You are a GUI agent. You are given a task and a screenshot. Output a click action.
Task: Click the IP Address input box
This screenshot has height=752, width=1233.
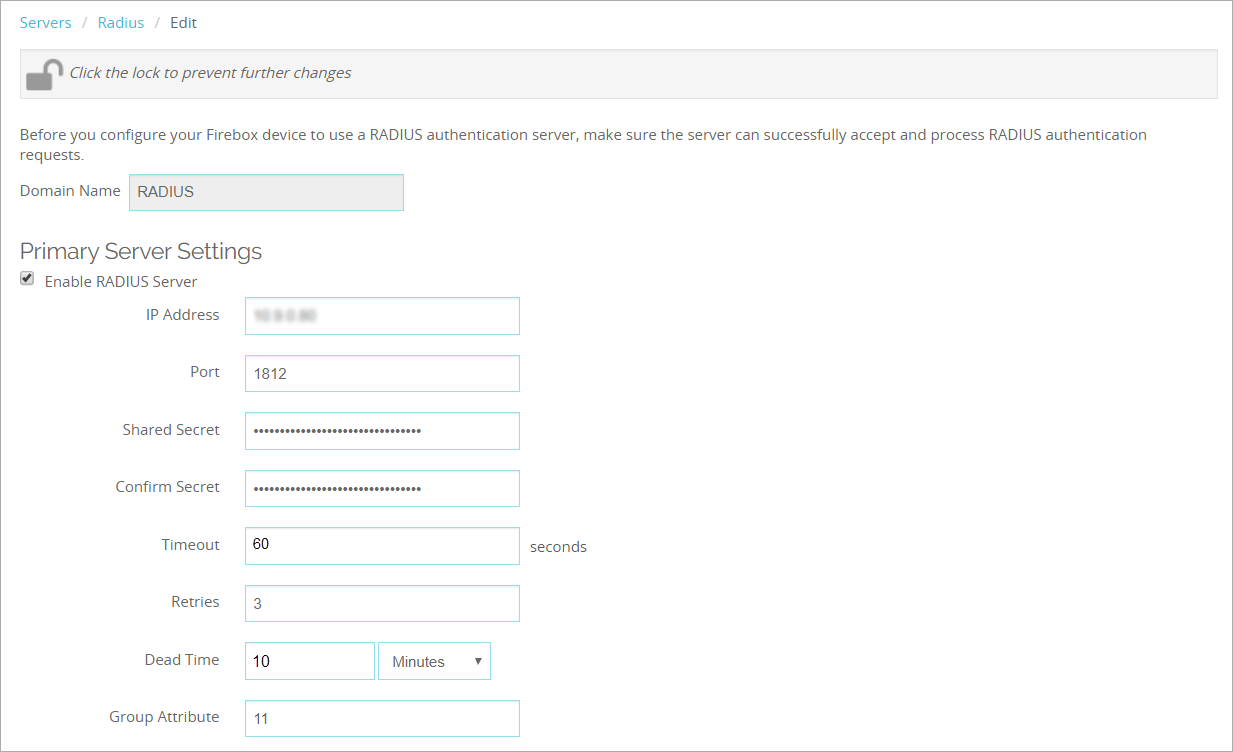[381, 315]
